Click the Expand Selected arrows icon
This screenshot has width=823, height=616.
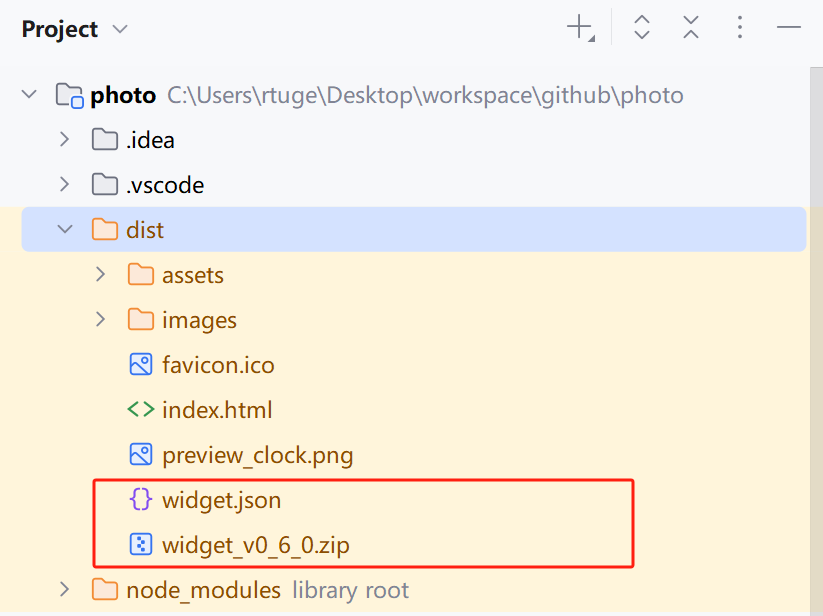(x=642, y=27)
